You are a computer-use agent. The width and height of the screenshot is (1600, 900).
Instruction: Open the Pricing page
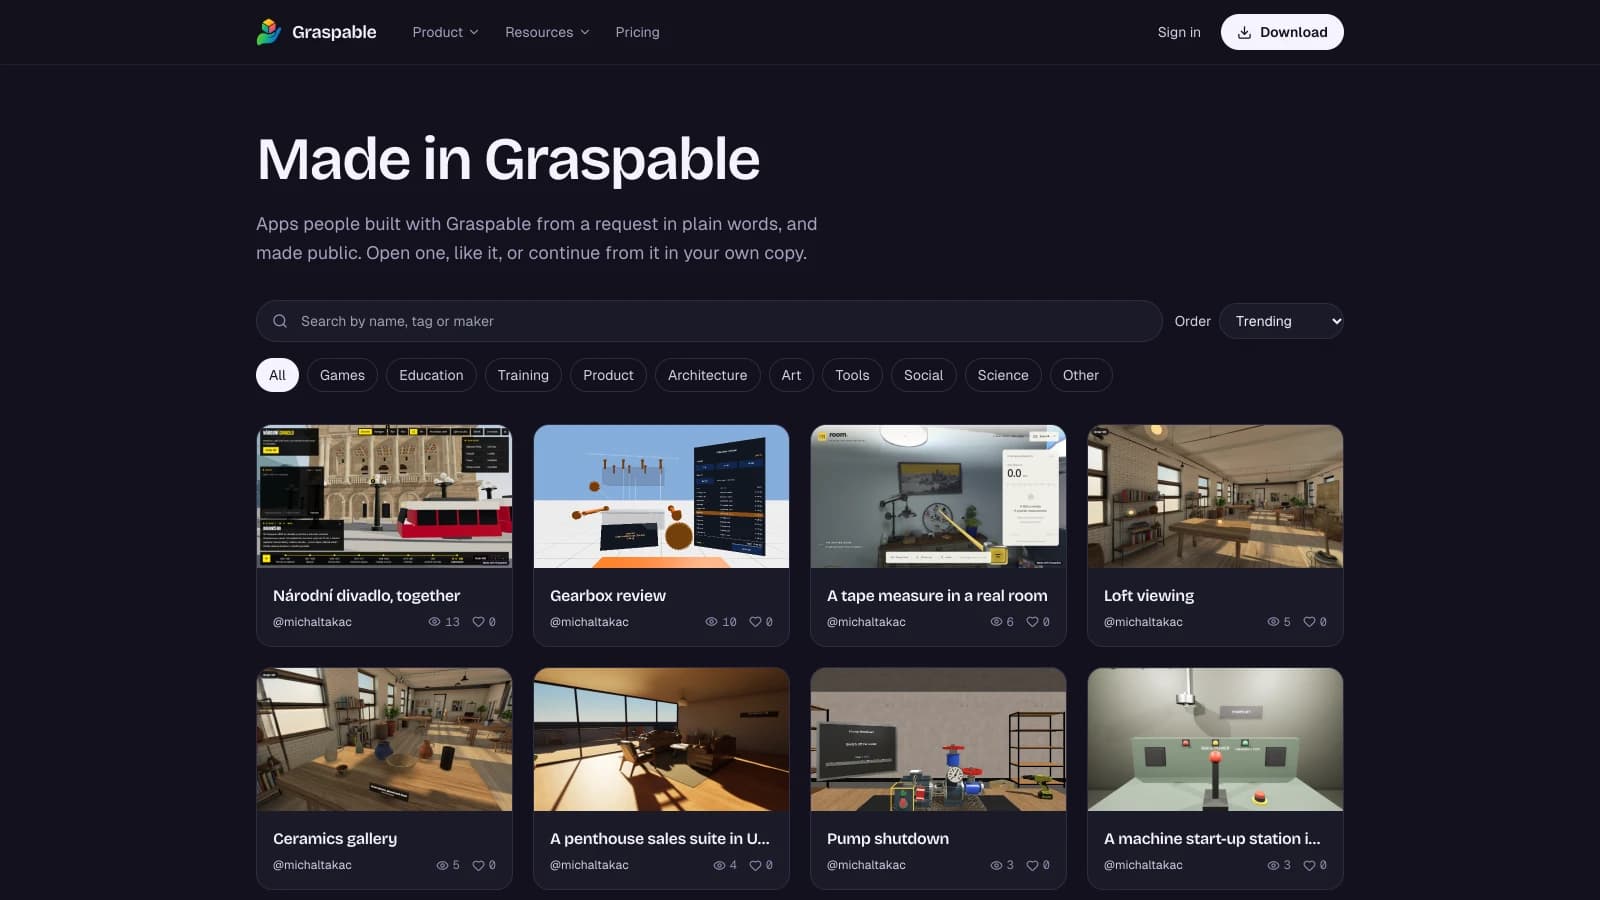click(637, 32)
